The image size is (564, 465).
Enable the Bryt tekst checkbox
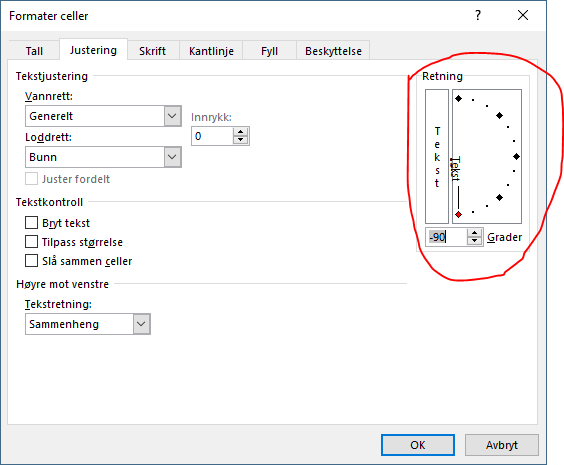click(31, 223)
